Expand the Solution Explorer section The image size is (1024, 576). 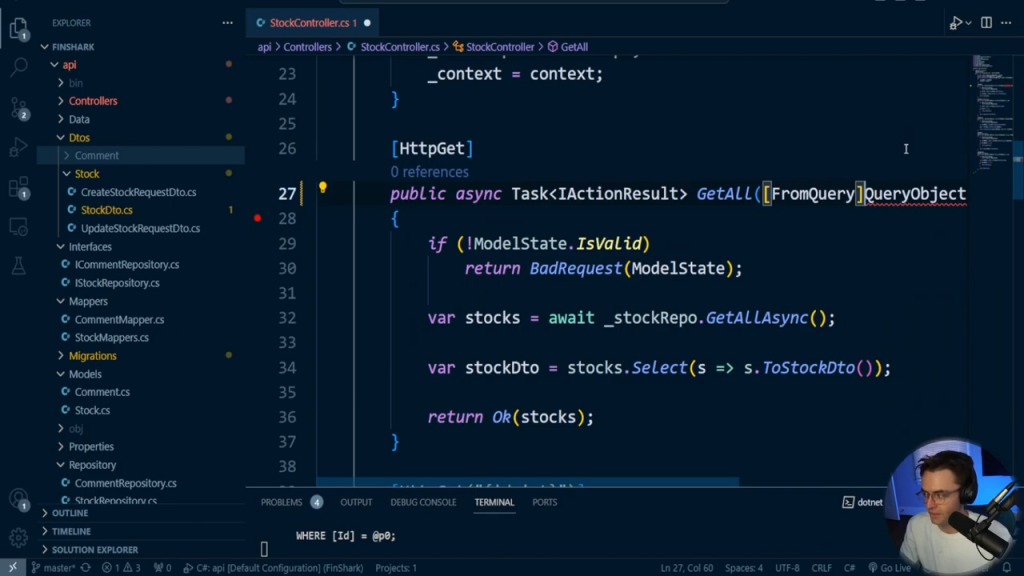point(95,550)
